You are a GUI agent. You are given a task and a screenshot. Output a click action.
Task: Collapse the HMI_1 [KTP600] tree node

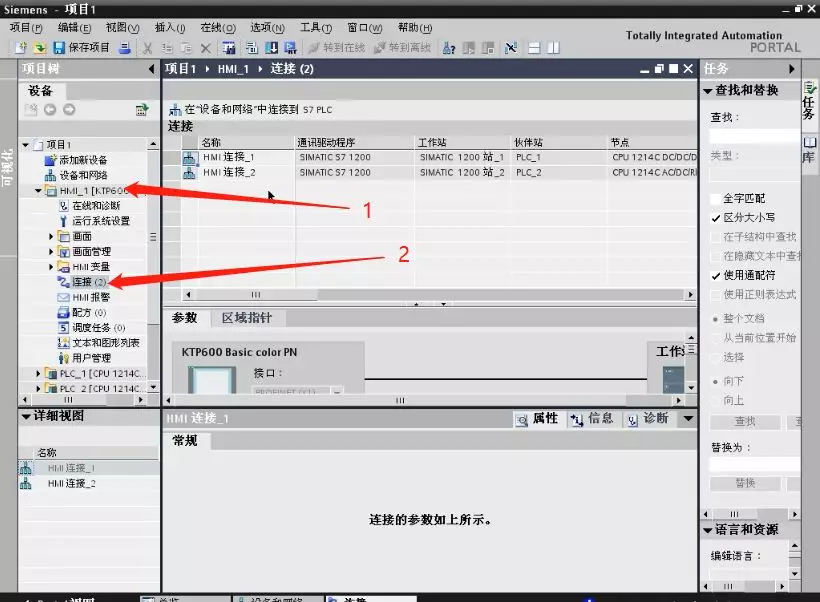[x=38, y=190]
